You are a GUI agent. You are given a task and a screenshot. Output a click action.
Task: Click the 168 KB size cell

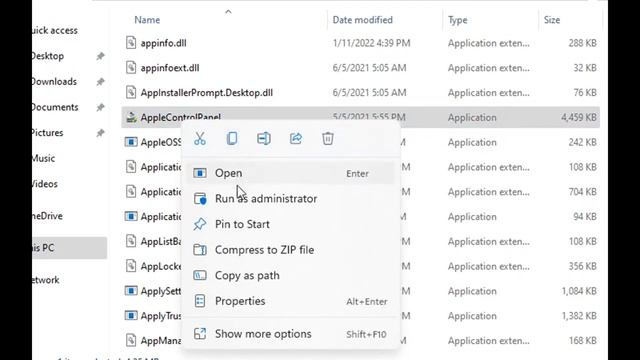582,340
